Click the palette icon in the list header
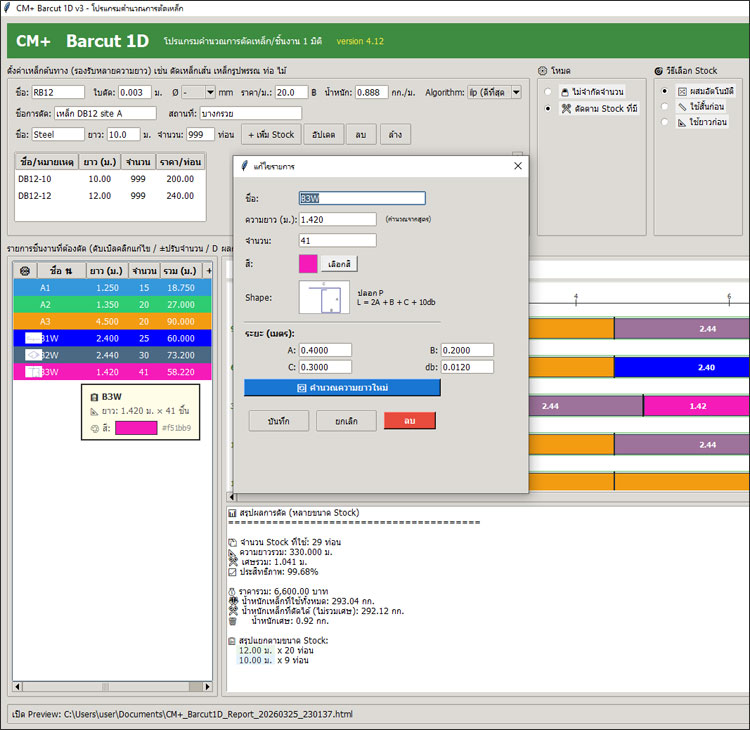 pos(25,270)
